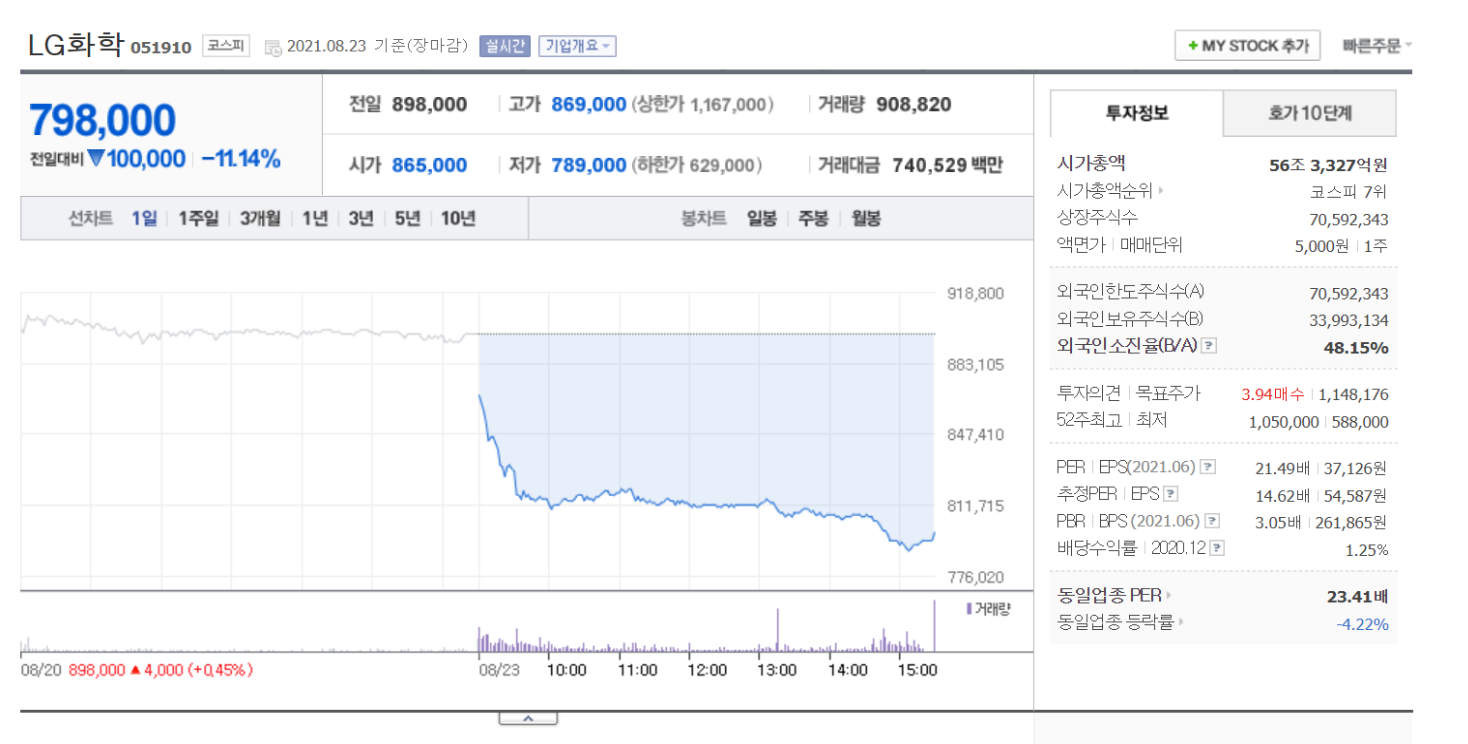Click the blue down-triangle beside 100,000
The image size is (1468, 744).
(x=96, y=158)
